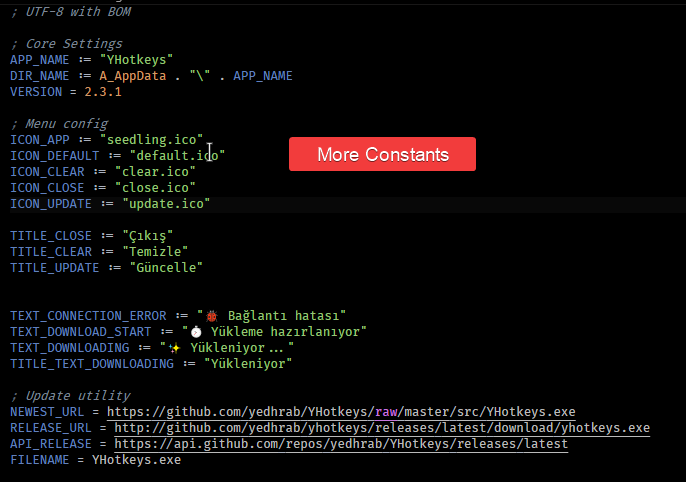
Task: Click the "seedling.ico" string
Action: (x=151, y=140)
